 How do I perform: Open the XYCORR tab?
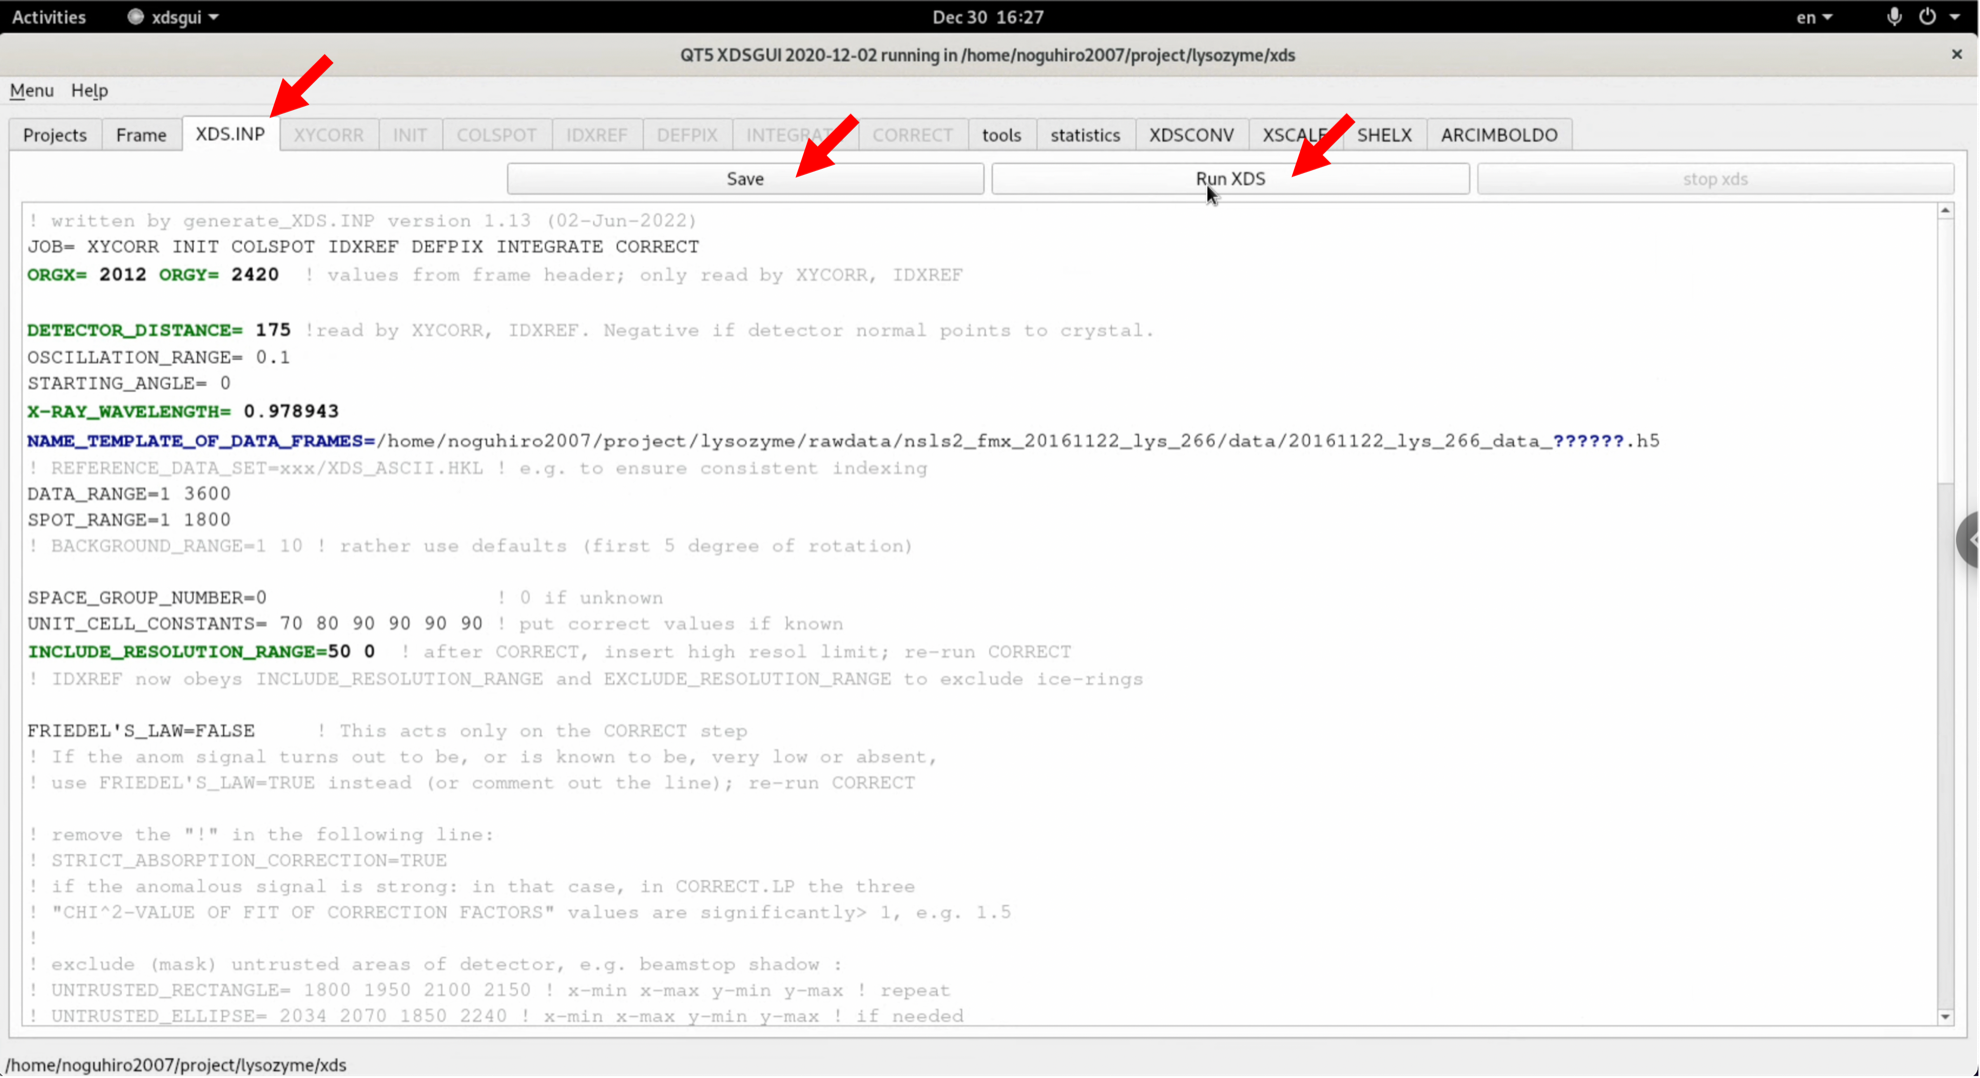point(328,135)
